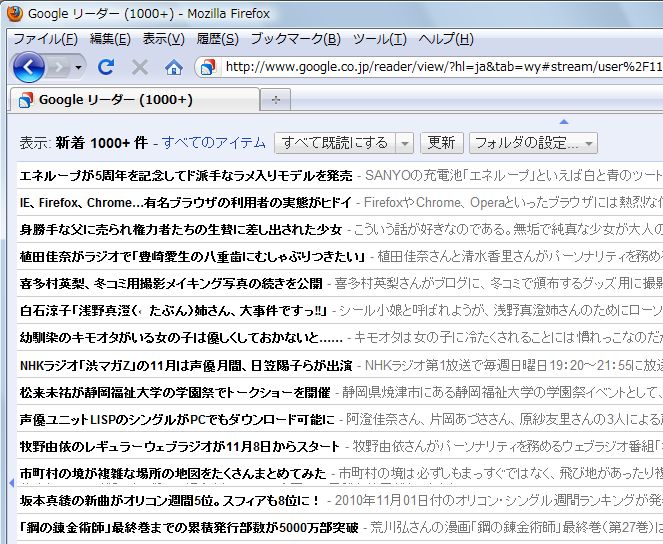The height and width of the screenshot is (544, 663).
Task: Click the 更新 refresh button
Action: coord(441,143)
